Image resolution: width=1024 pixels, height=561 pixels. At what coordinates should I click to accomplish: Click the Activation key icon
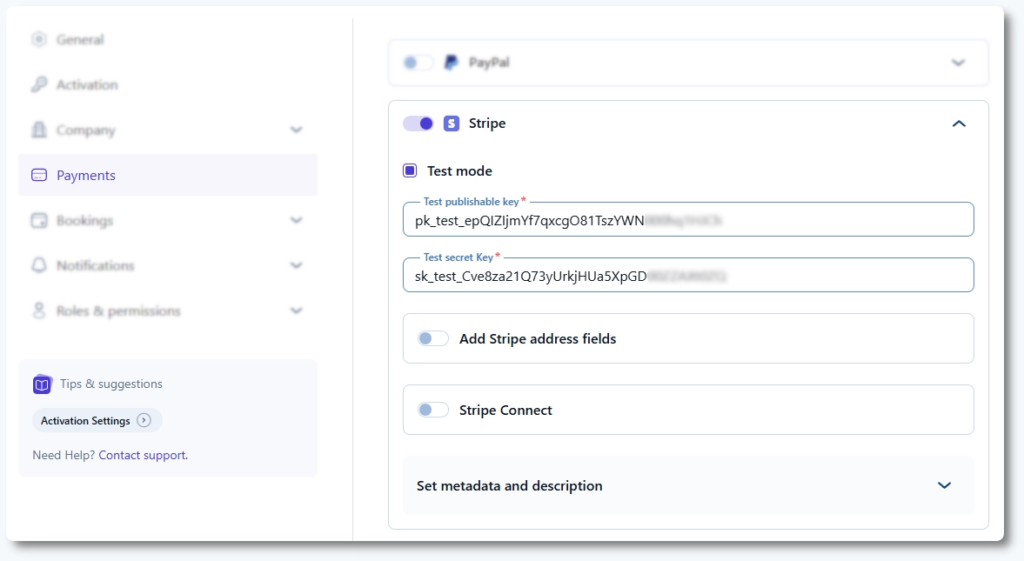[39, 85]
